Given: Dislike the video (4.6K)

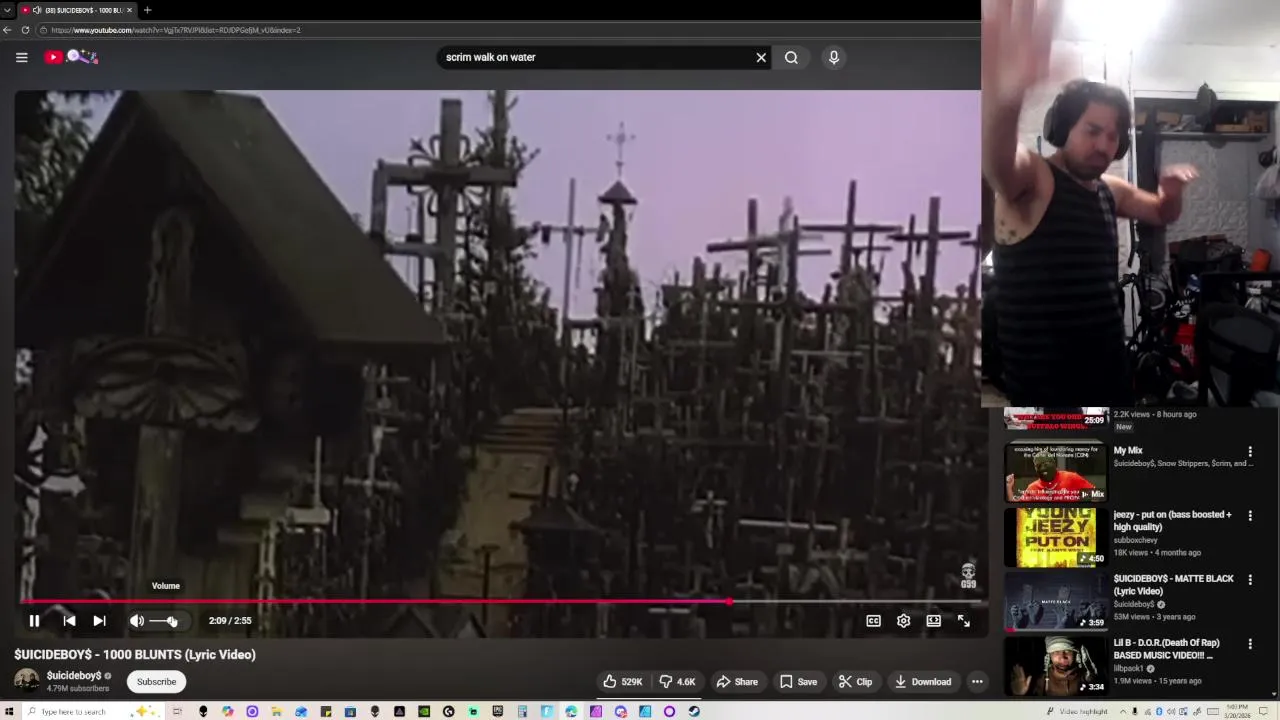Looking at the screenshot, I should click(677, 682).
